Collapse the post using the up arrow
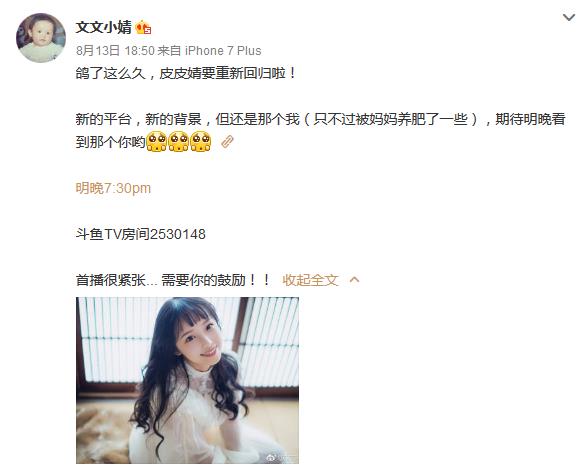Image resolution: width=581 pixels, height=467 pixels. tap(354, 280)
